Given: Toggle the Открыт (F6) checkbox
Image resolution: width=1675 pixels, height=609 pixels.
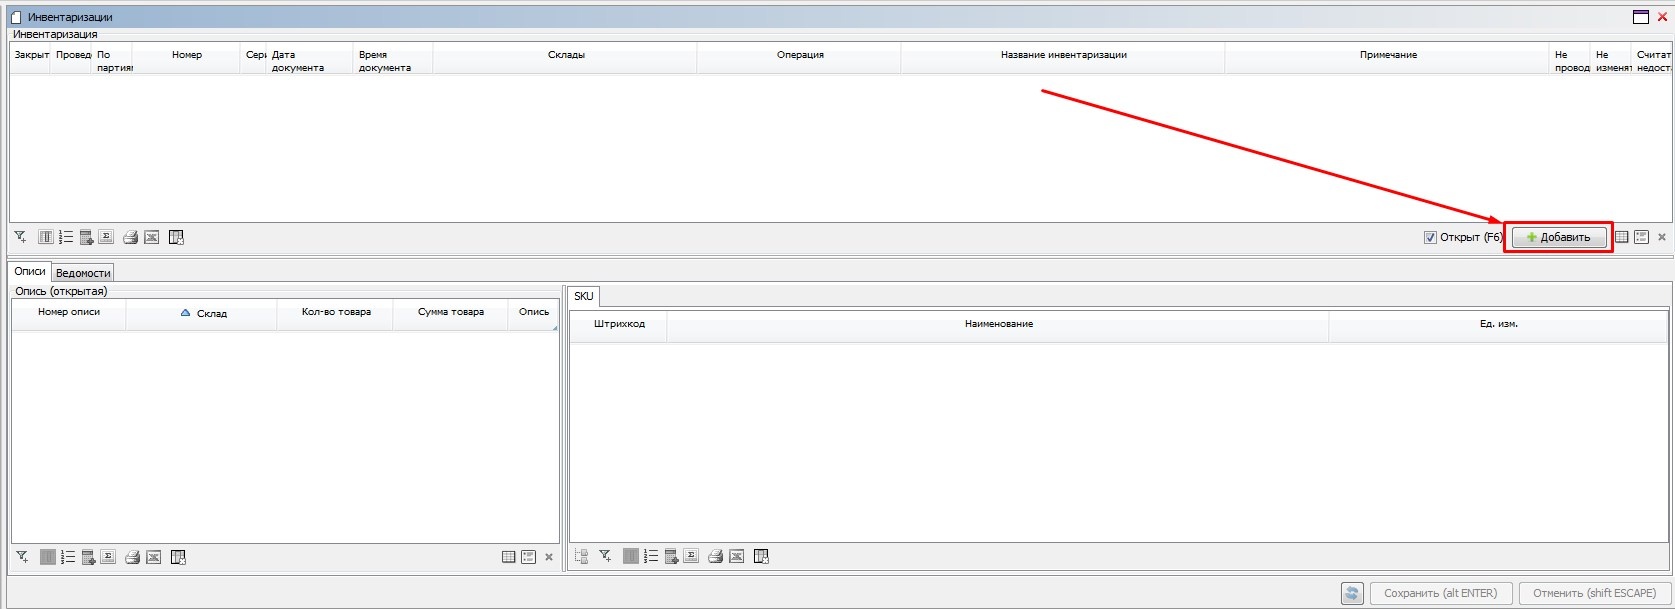Looking at the screenshot, I should [1430, 237].
